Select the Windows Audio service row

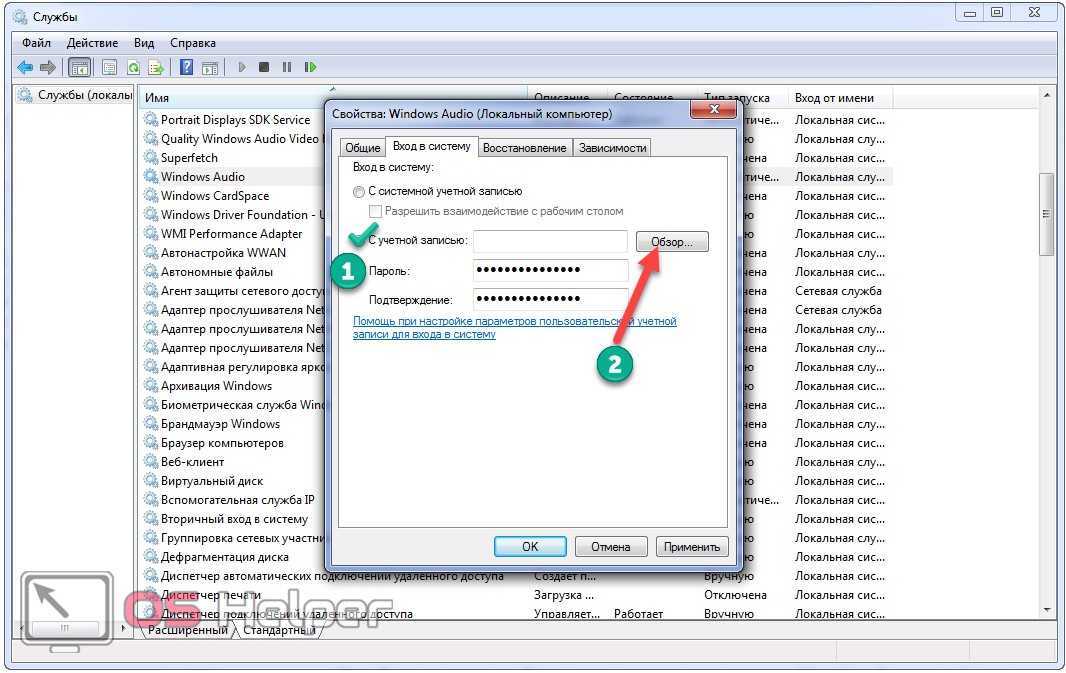(x=231, y=177)
